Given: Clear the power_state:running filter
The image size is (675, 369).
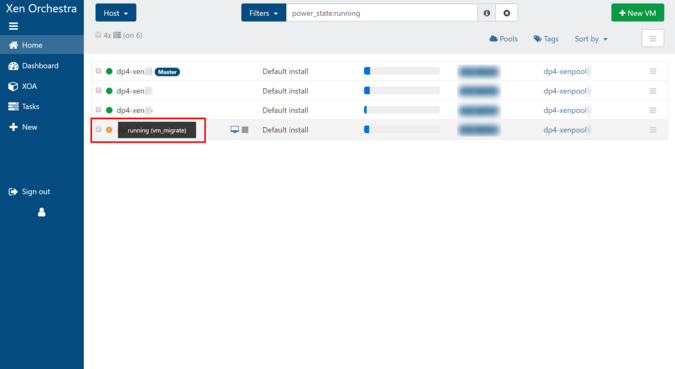Looking at the screenshot, I should 507,13.
